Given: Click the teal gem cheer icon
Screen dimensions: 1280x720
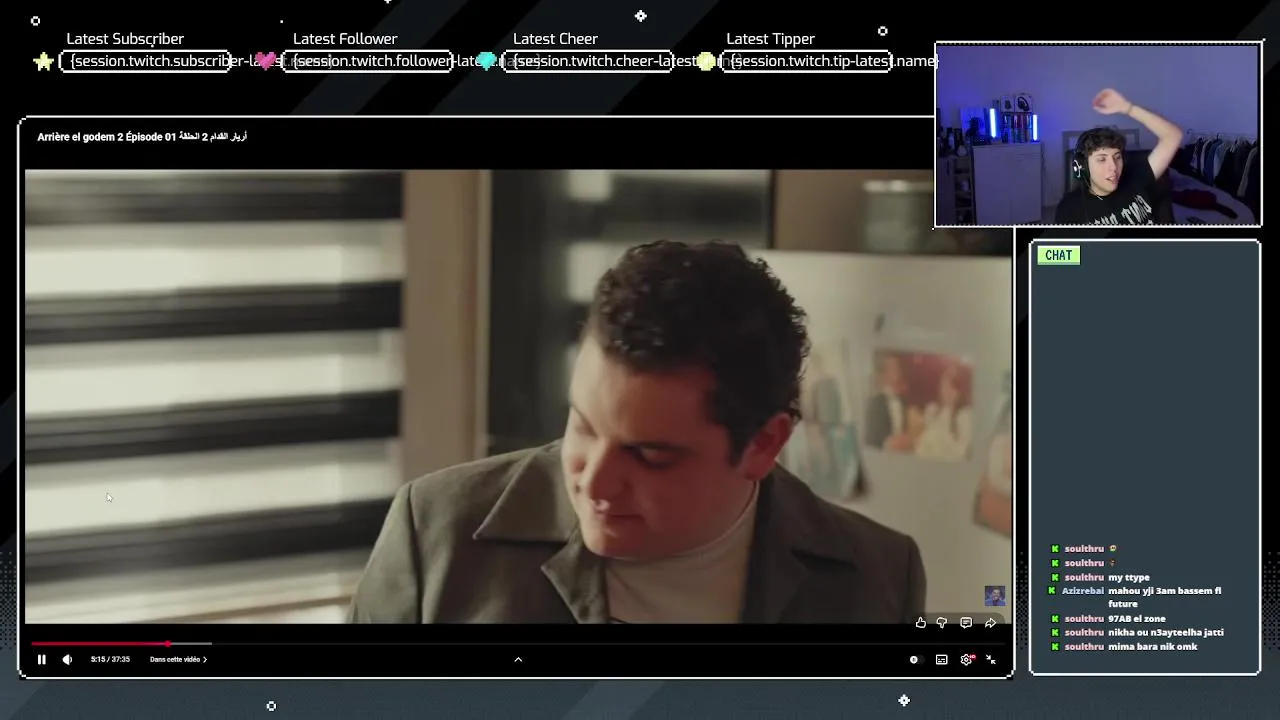Looking at the screenshot, I should 486,62.
